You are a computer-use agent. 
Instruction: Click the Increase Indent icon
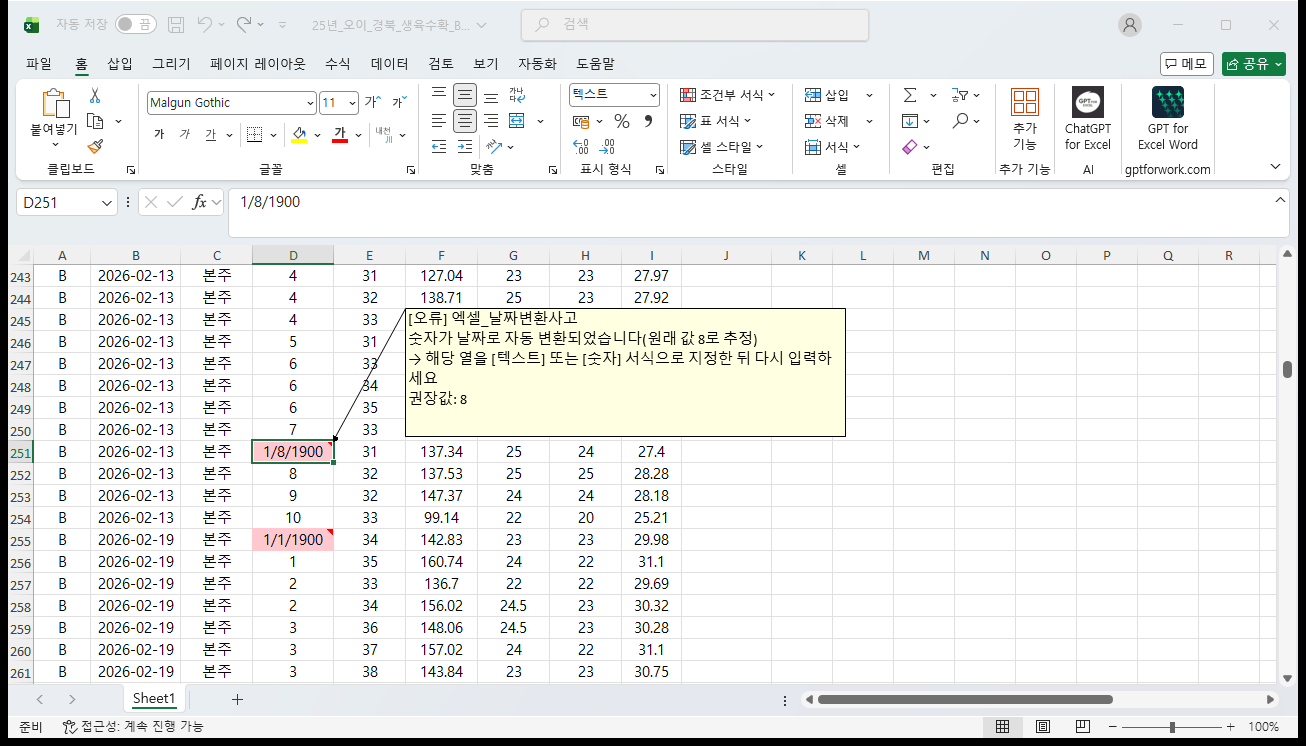[x=465, y=147]
